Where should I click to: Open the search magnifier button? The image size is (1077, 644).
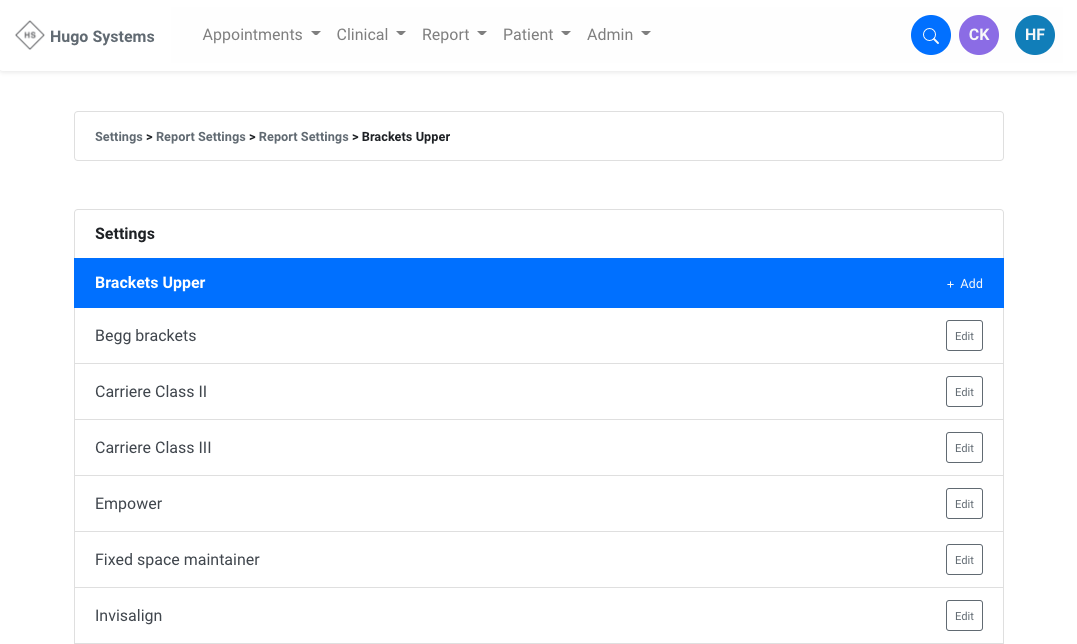tap(930, 36)
